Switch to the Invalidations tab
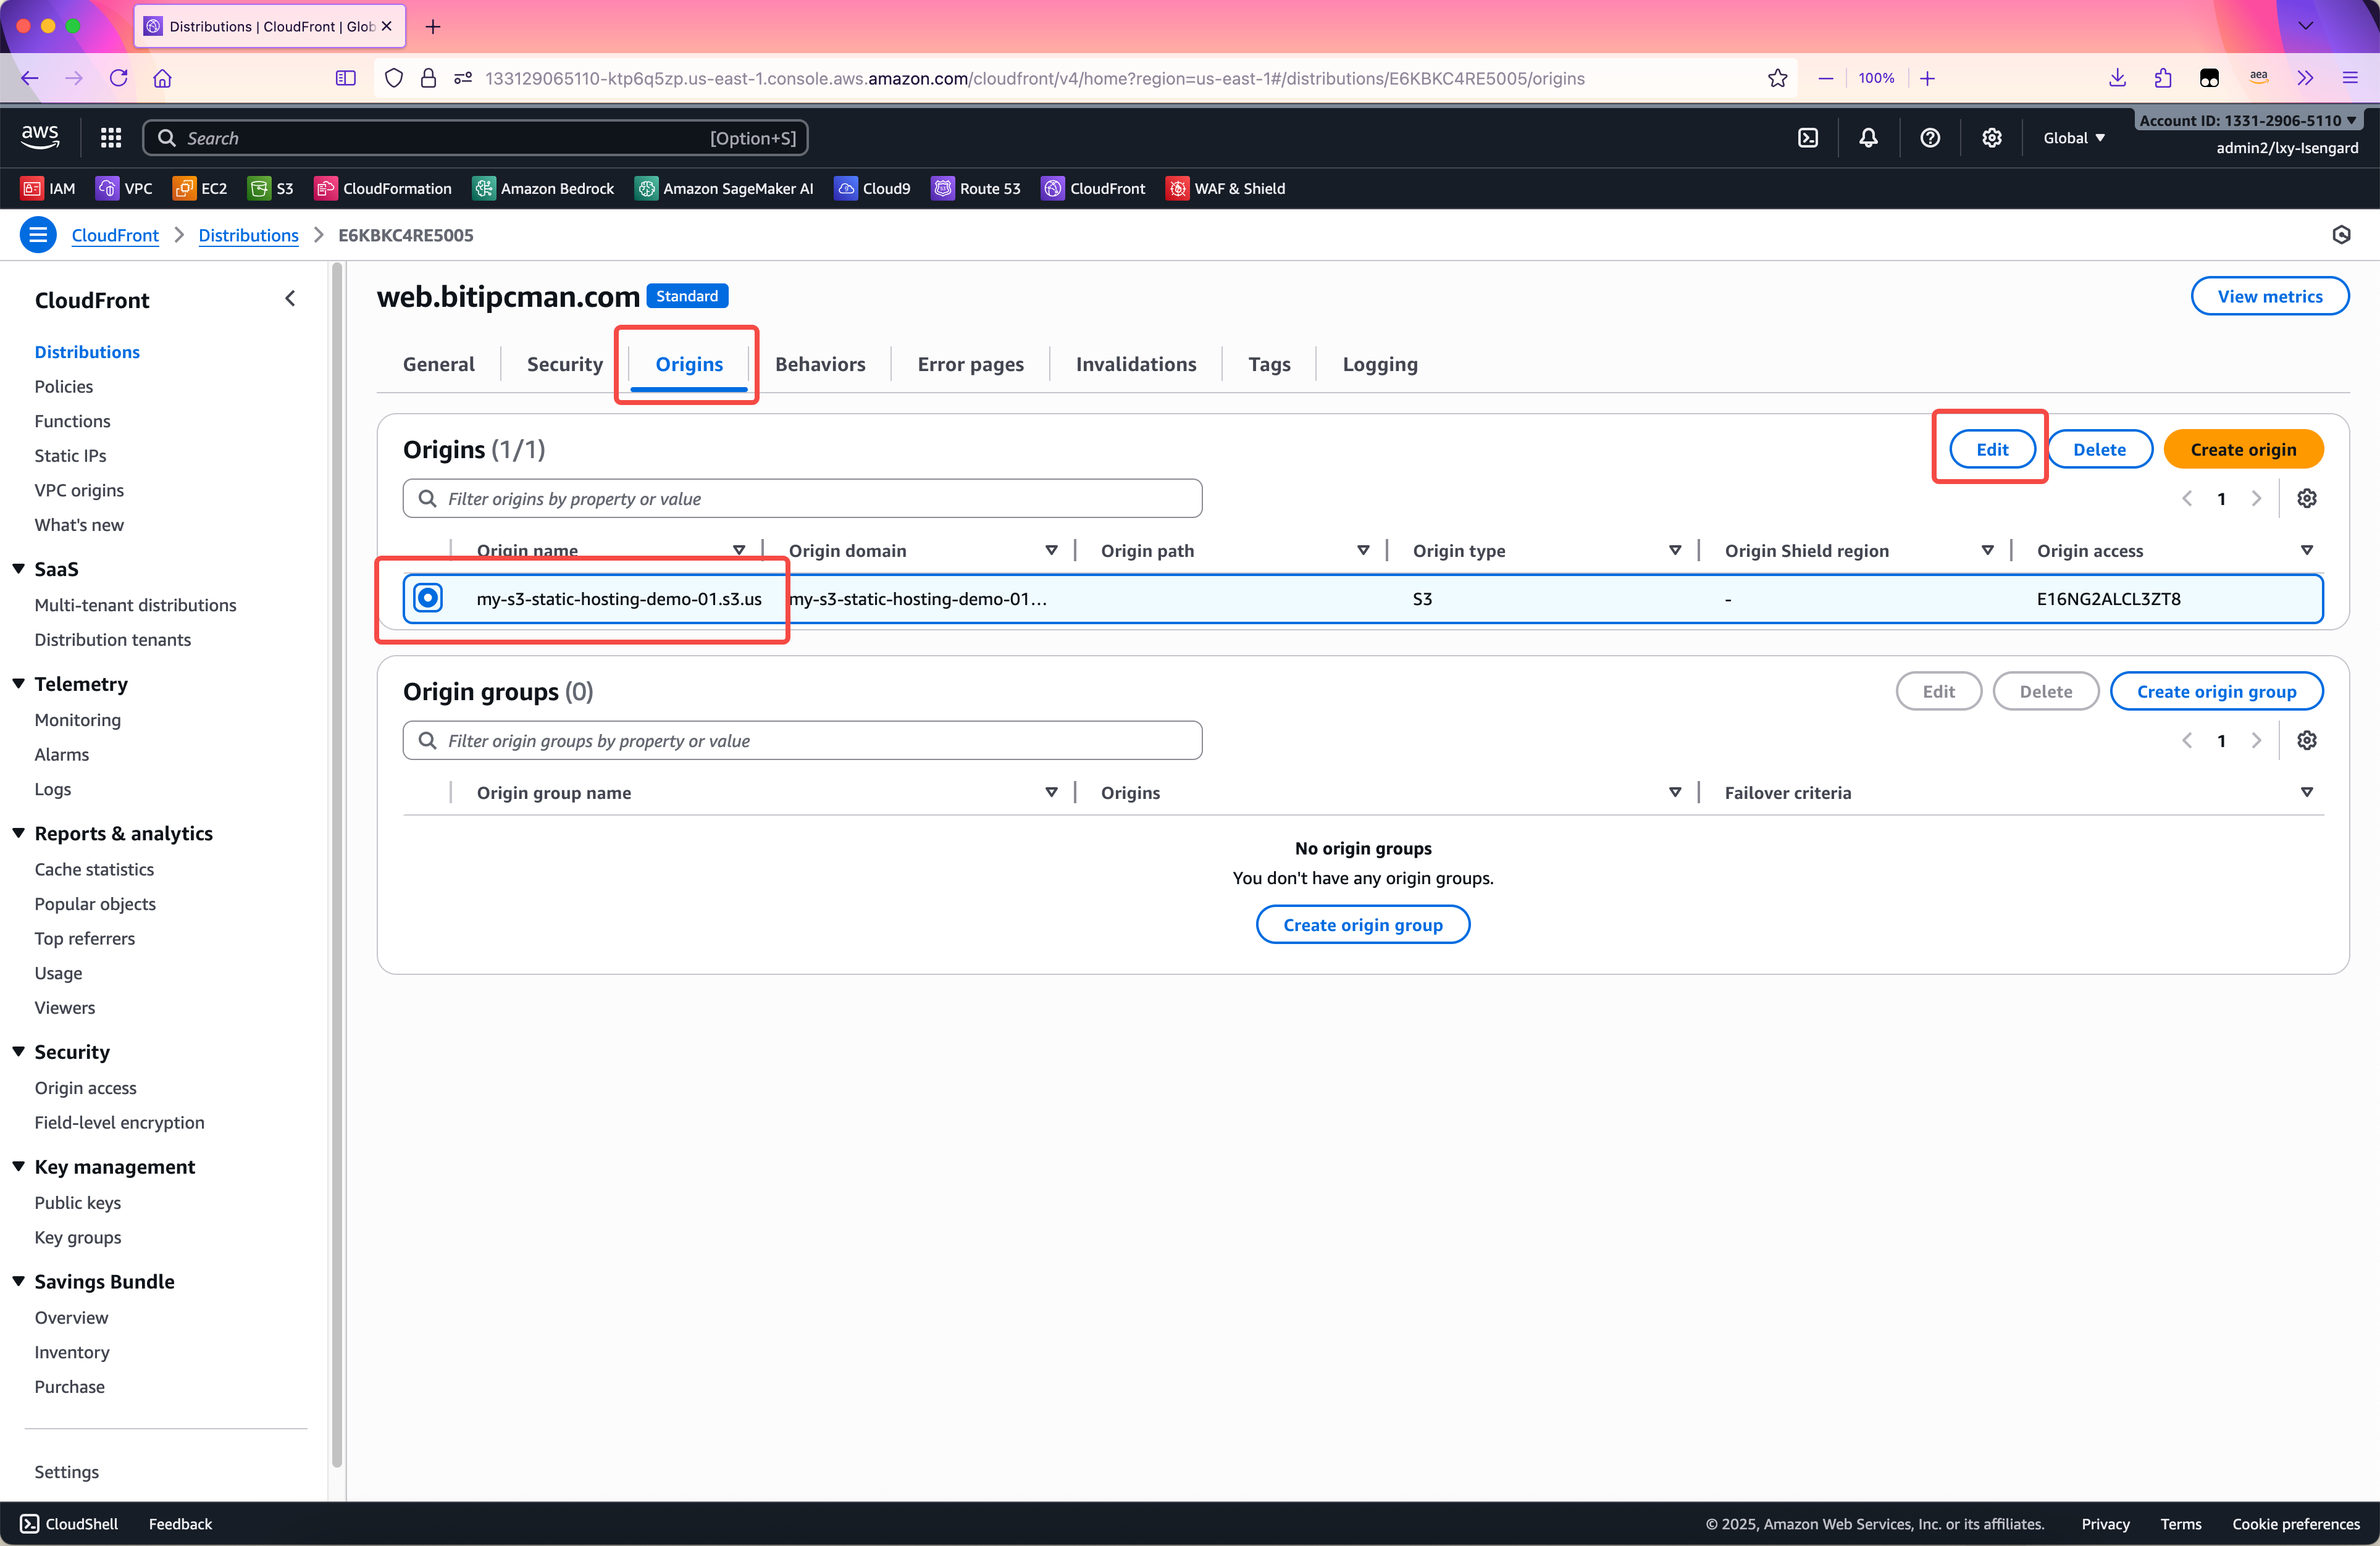The width and height of the screenshot is (2380, 1546). click(1136, 364)
